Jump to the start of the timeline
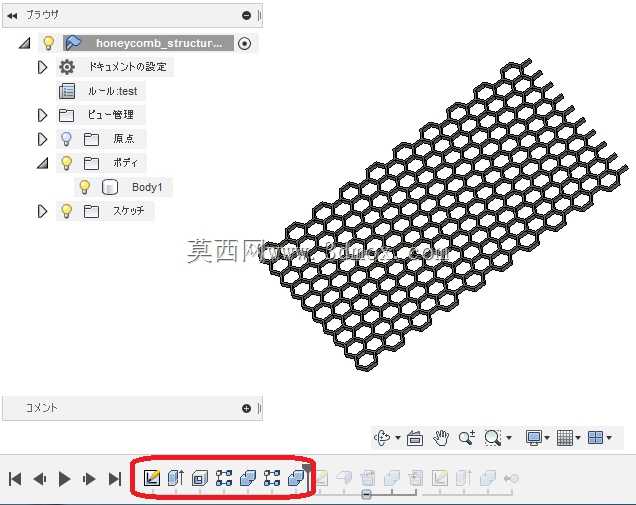Image resolution: width=636 pixels, height=505 pixels. 15,479
